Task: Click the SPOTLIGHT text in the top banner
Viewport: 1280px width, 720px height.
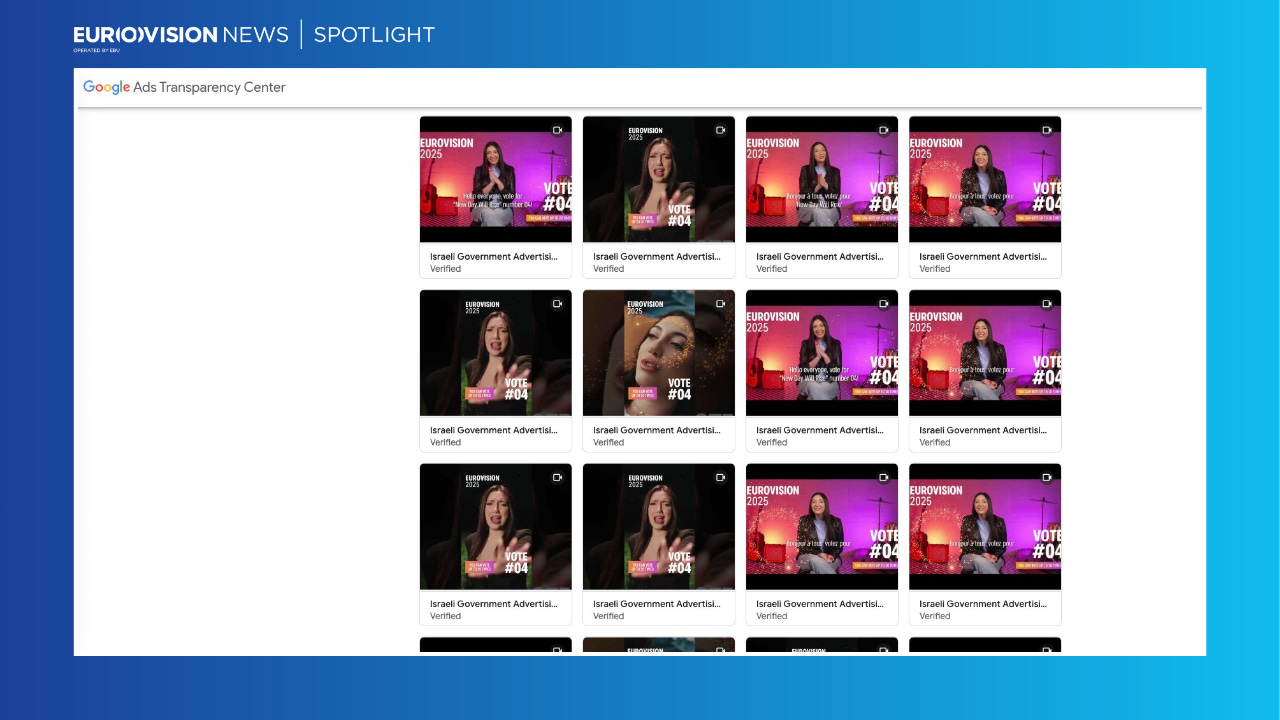Action: (374, 35)
